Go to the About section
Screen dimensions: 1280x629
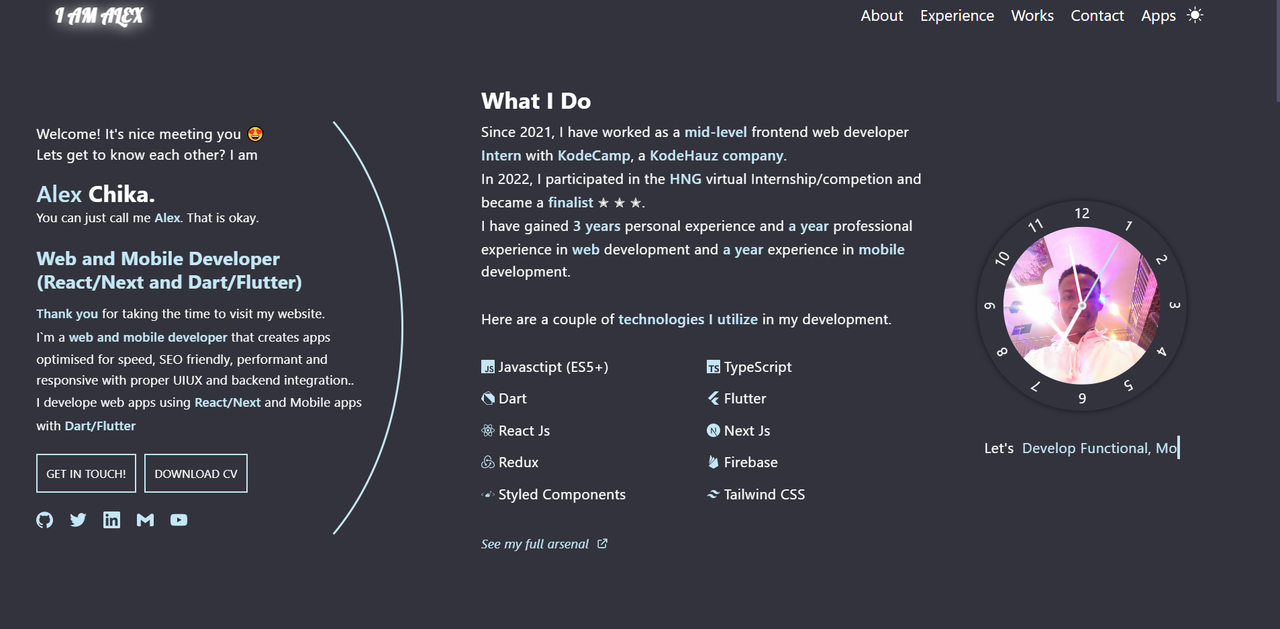point(882,15)
